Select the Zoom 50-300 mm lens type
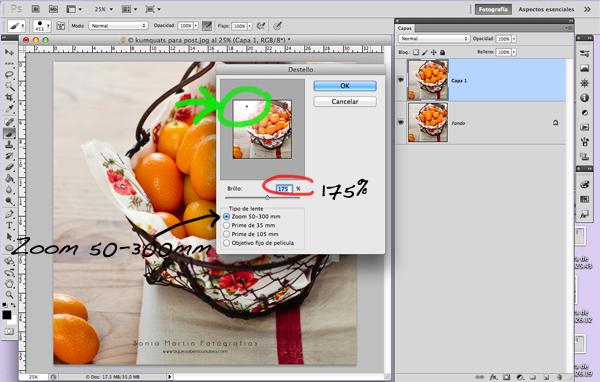 [227, 216]
